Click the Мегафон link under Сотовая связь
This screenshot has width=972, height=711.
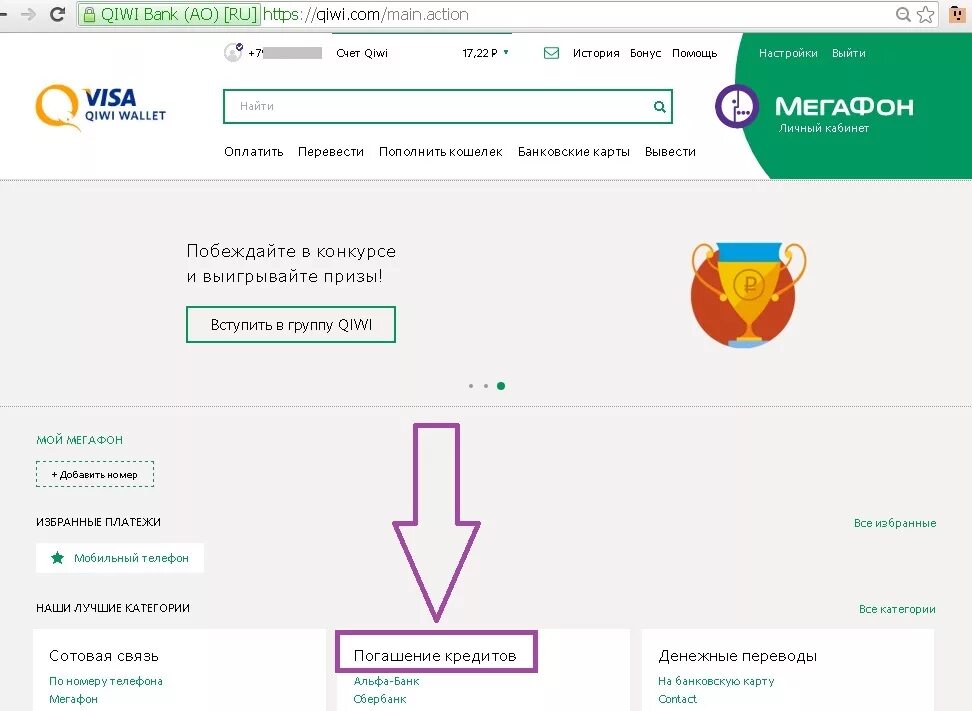73,699
